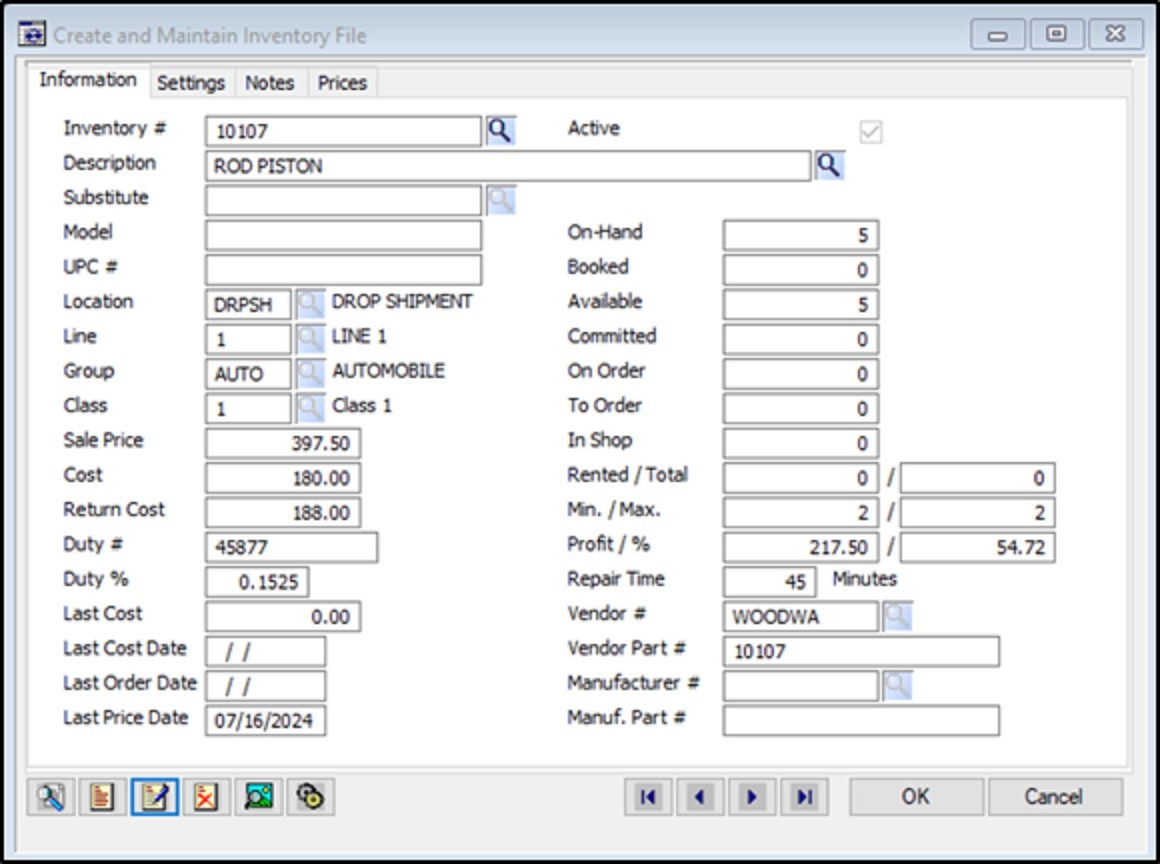Click the Booked quantity field

point(800,269)
